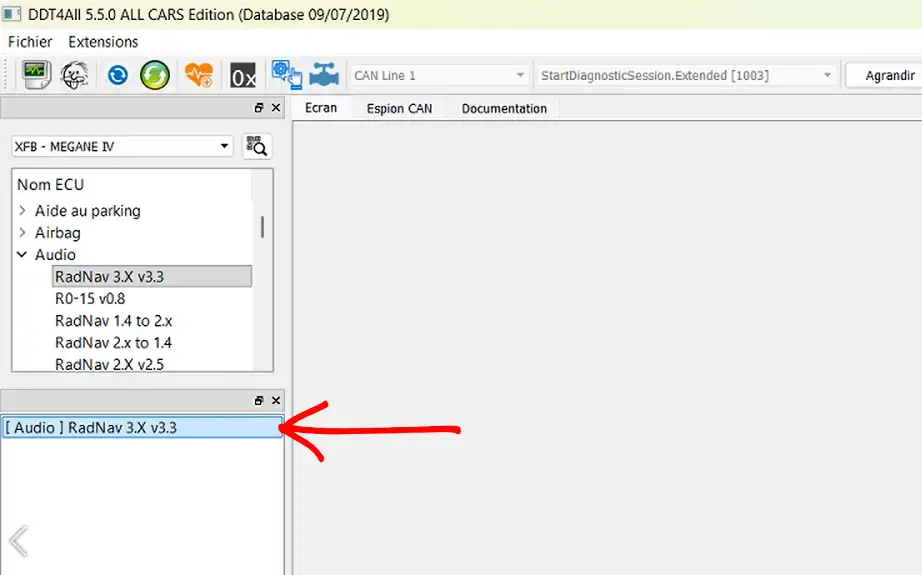This screenshot has height=575, width=922.
Task: Switch to the Ecran tab
Action: point(321,108)
